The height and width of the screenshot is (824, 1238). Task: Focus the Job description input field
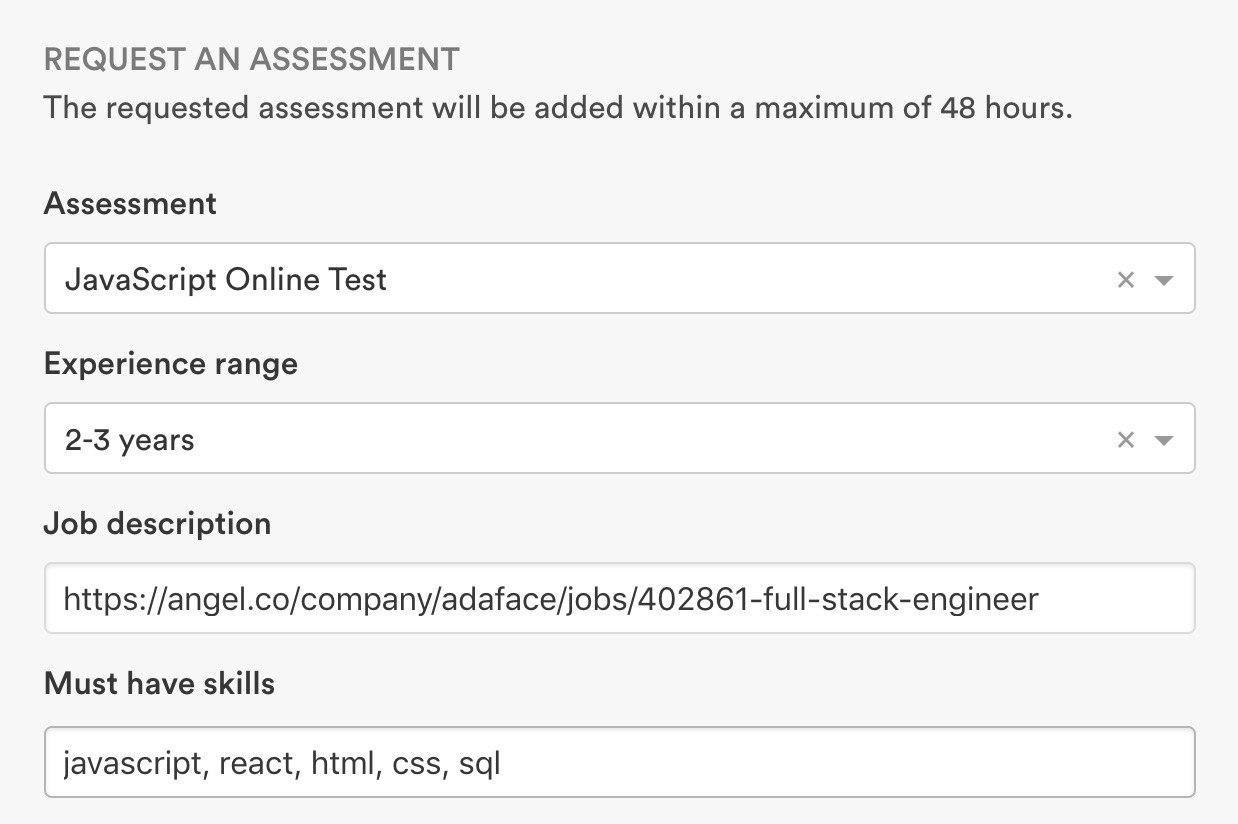619,599
